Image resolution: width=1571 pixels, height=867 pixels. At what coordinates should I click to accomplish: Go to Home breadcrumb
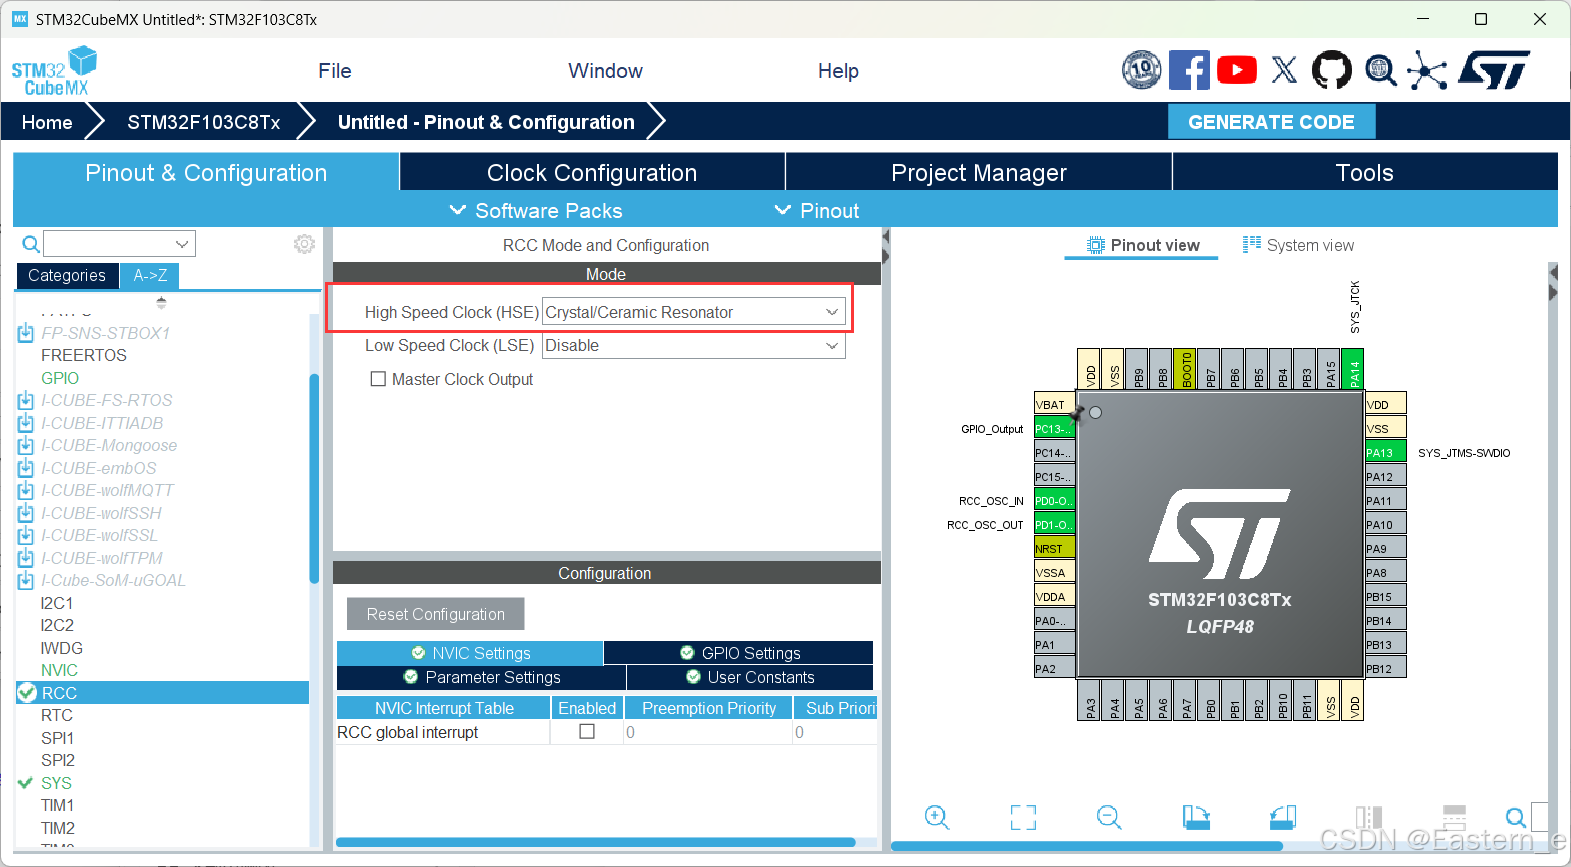point(47,122)
